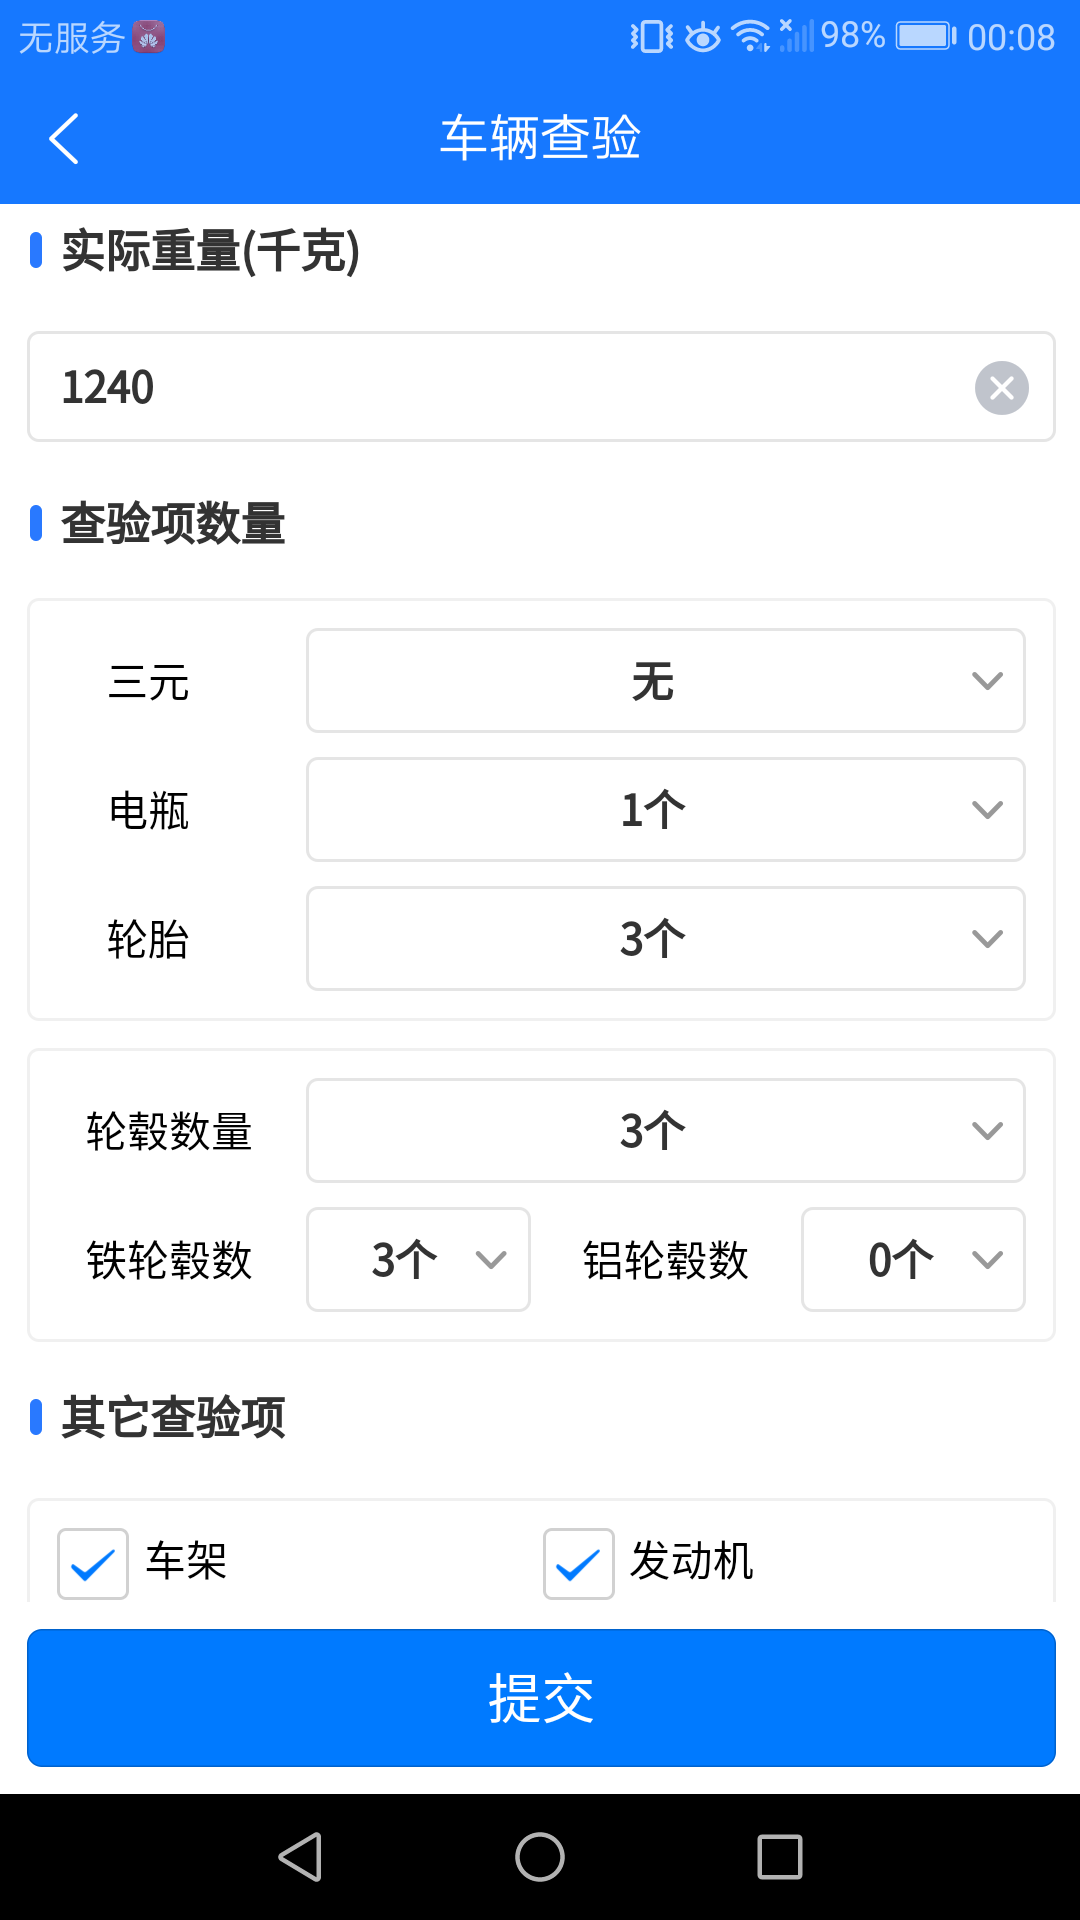Image resolution: width=1080 pixels, height=1920 pixels.
Task: Open the 轮胎 quantity dropdown
Action: [x=665, y=939]
